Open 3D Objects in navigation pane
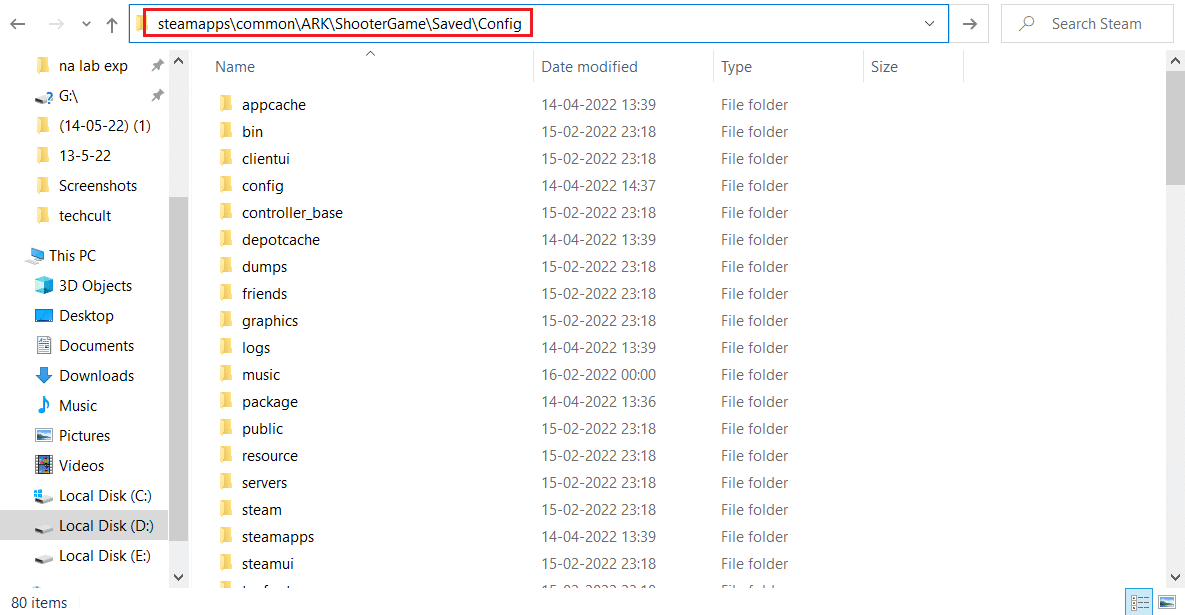 click(95, 286)
